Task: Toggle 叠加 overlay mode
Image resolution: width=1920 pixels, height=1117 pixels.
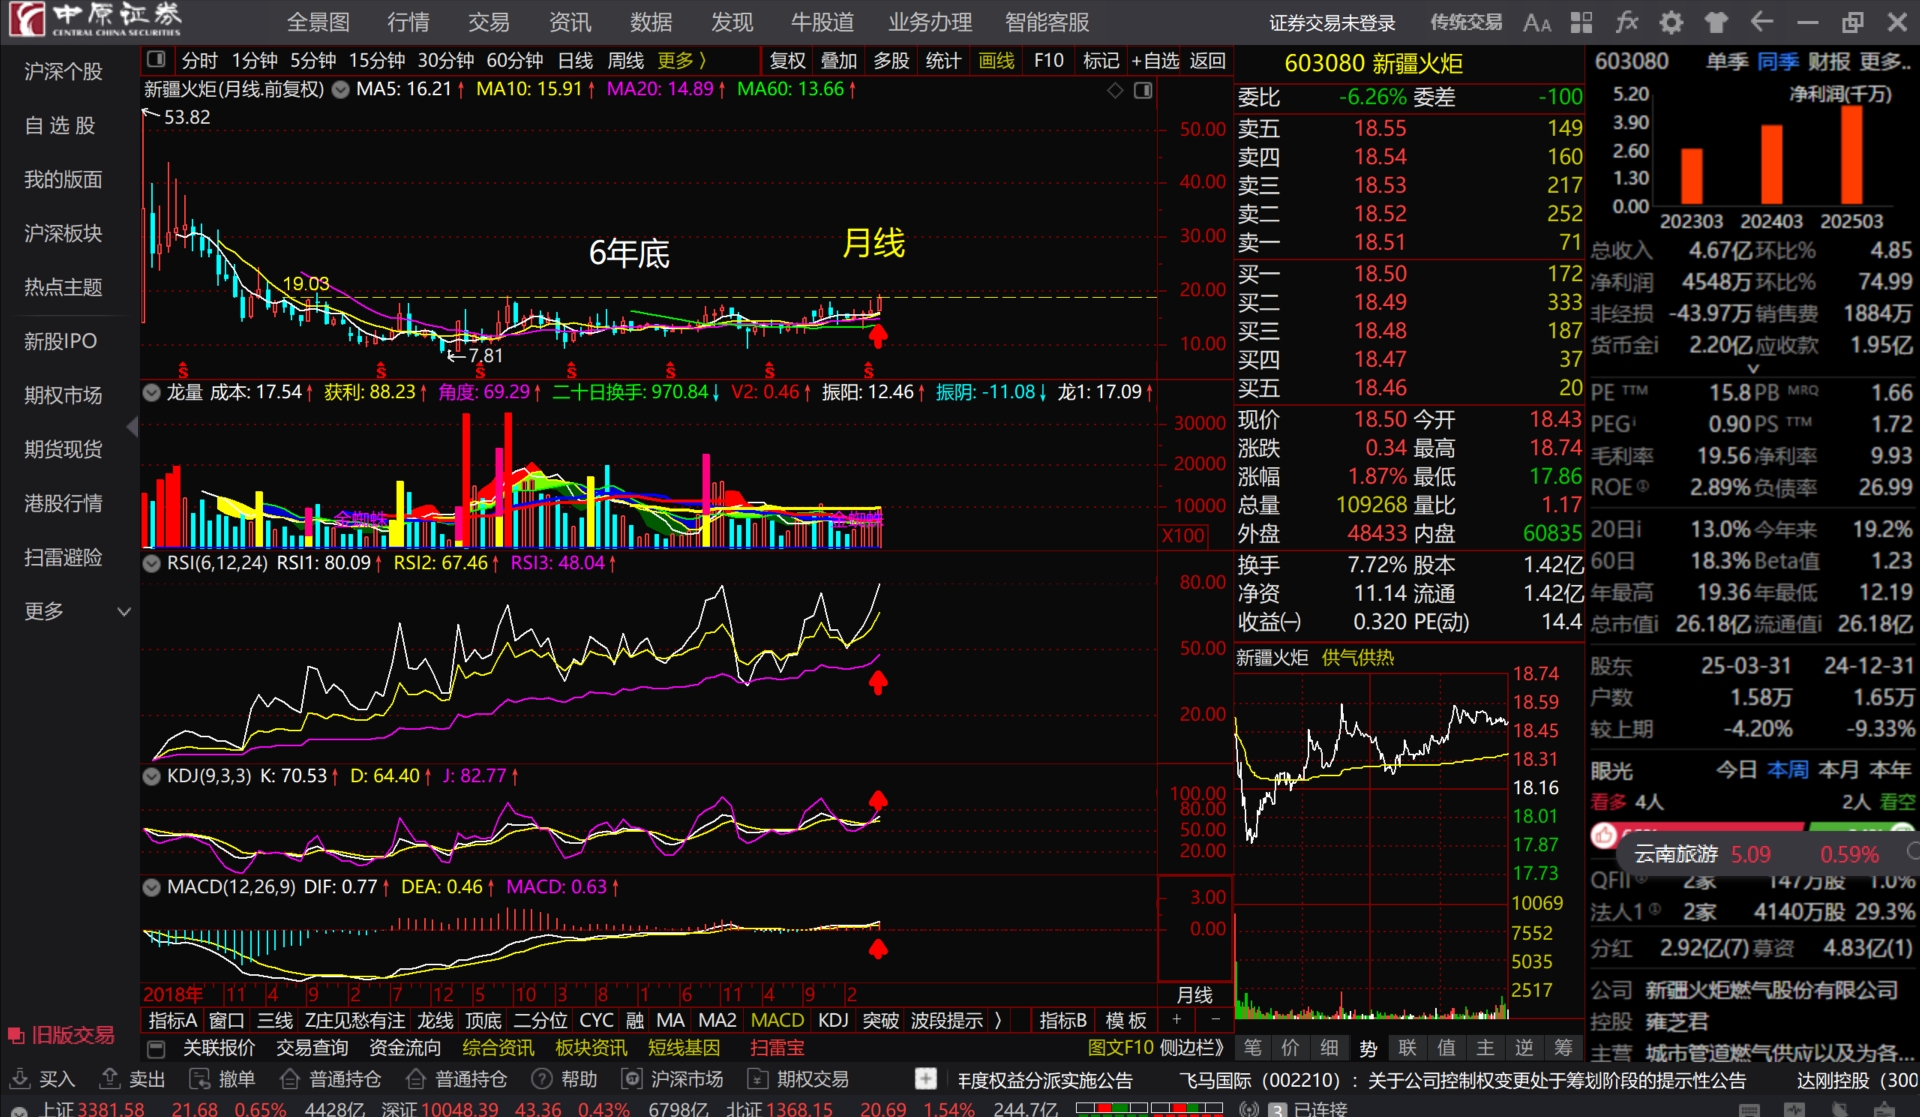Action: (x=839, y=61)
